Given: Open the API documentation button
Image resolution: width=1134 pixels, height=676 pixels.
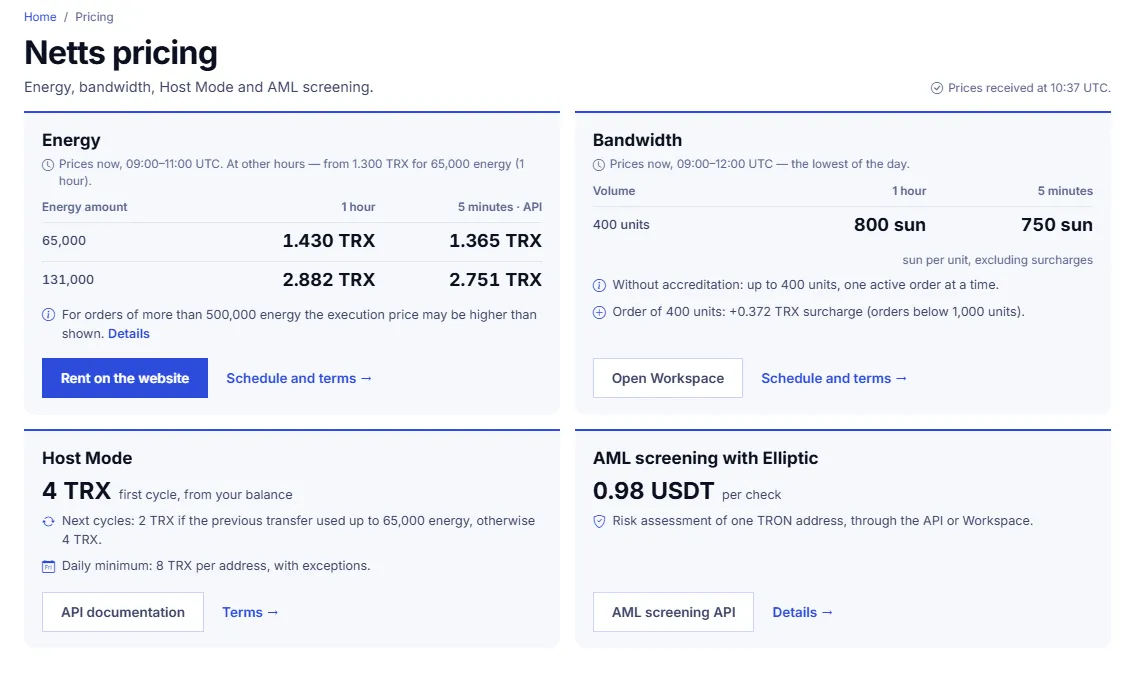Looking at the screenshot, I should (x=123, y=612).
